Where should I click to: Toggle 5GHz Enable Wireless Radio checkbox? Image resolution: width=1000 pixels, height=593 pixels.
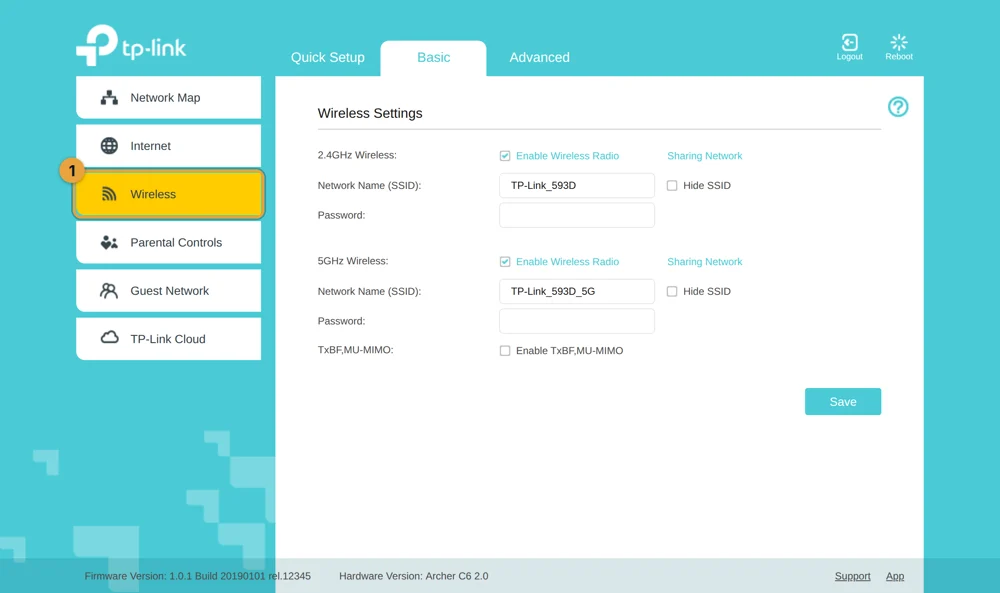505,262
